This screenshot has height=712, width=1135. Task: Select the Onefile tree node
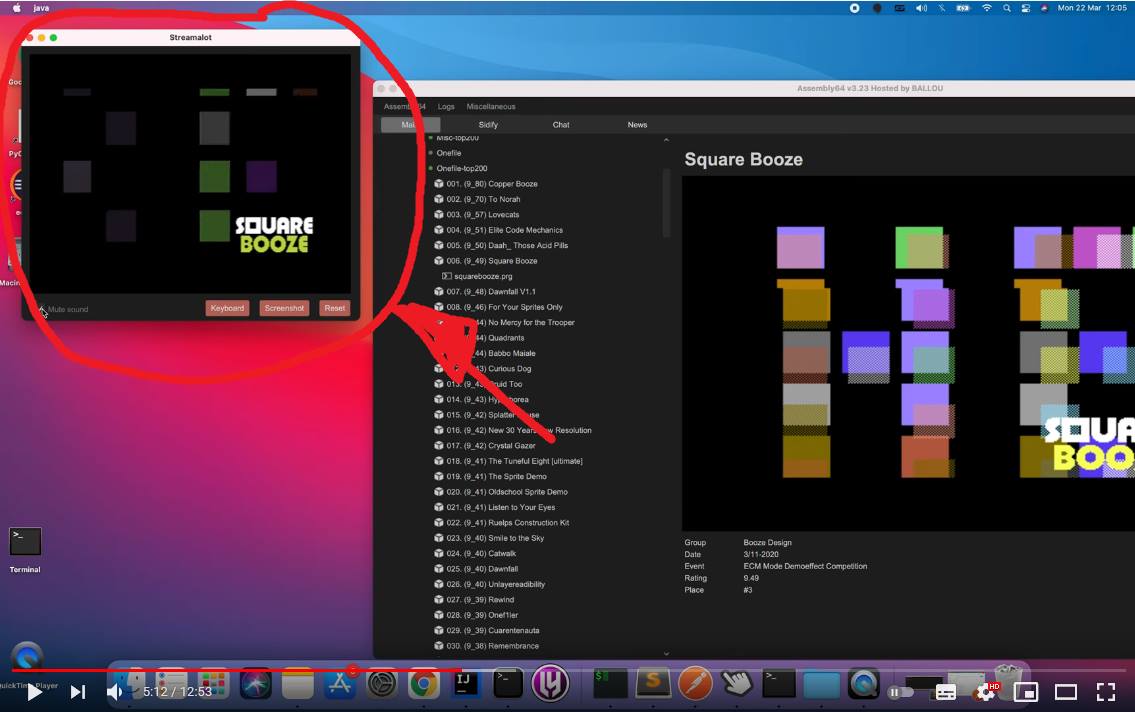point(448,153)
